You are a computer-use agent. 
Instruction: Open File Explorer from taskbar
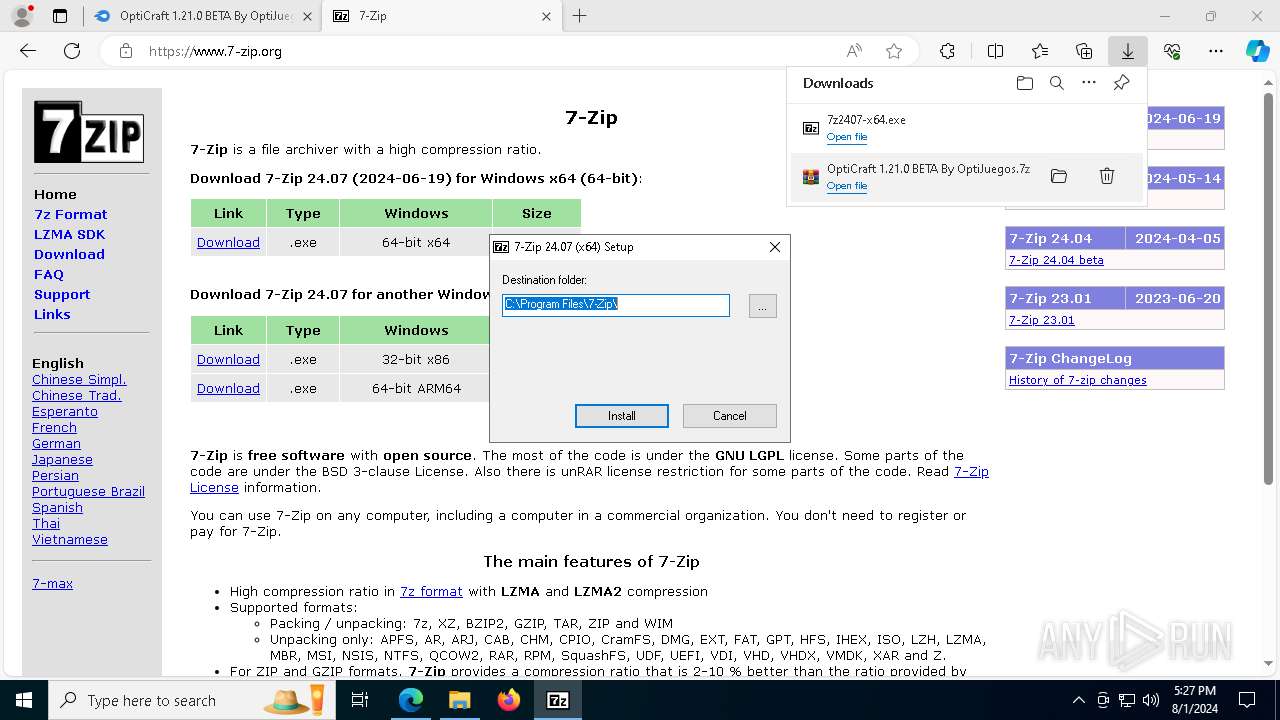459,700
